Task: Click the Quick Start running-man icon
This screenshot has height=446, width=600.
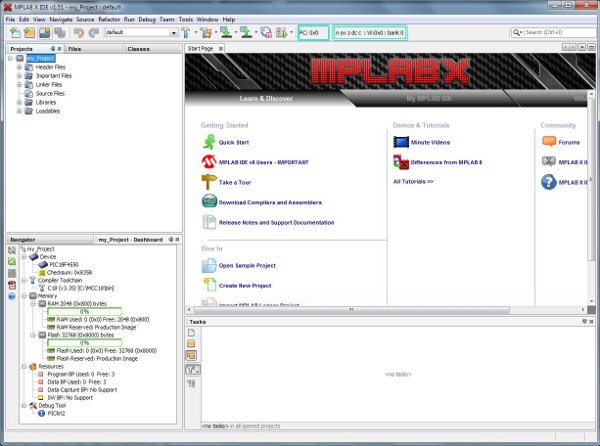Action: 209,142
